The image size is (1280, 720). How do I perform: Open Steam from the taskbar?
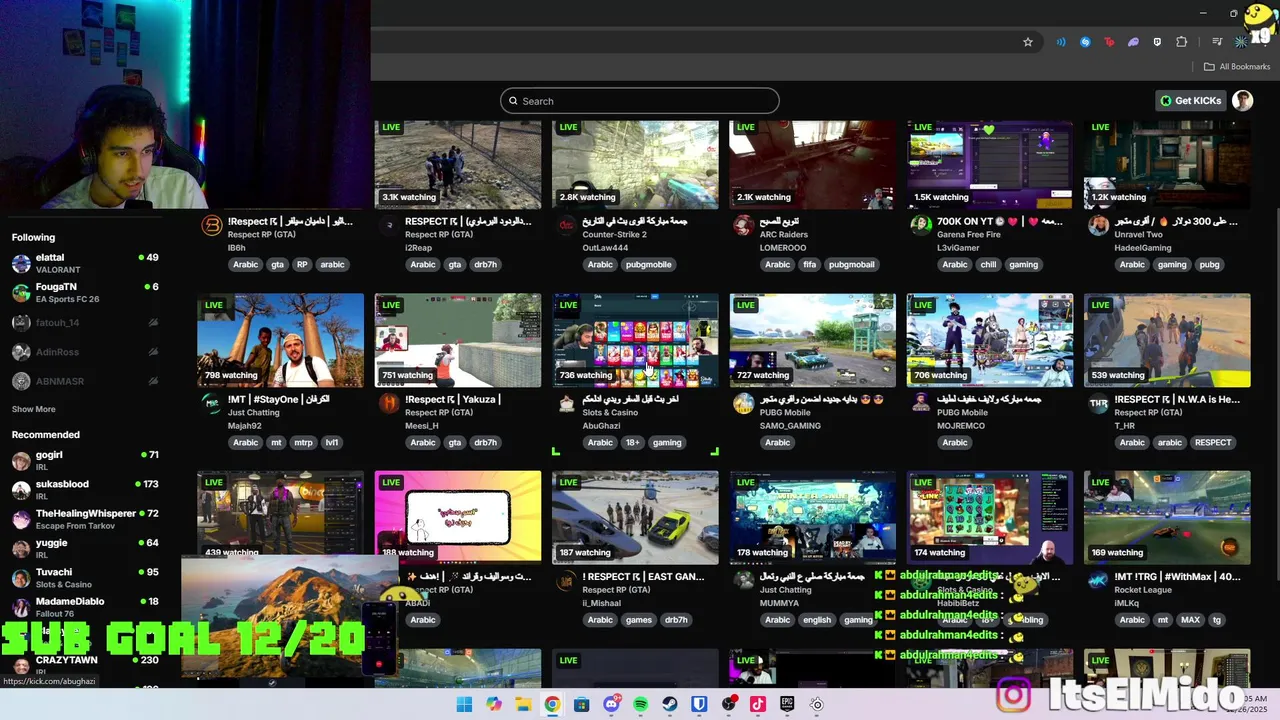pyautogui.click(x=670, y=704)
